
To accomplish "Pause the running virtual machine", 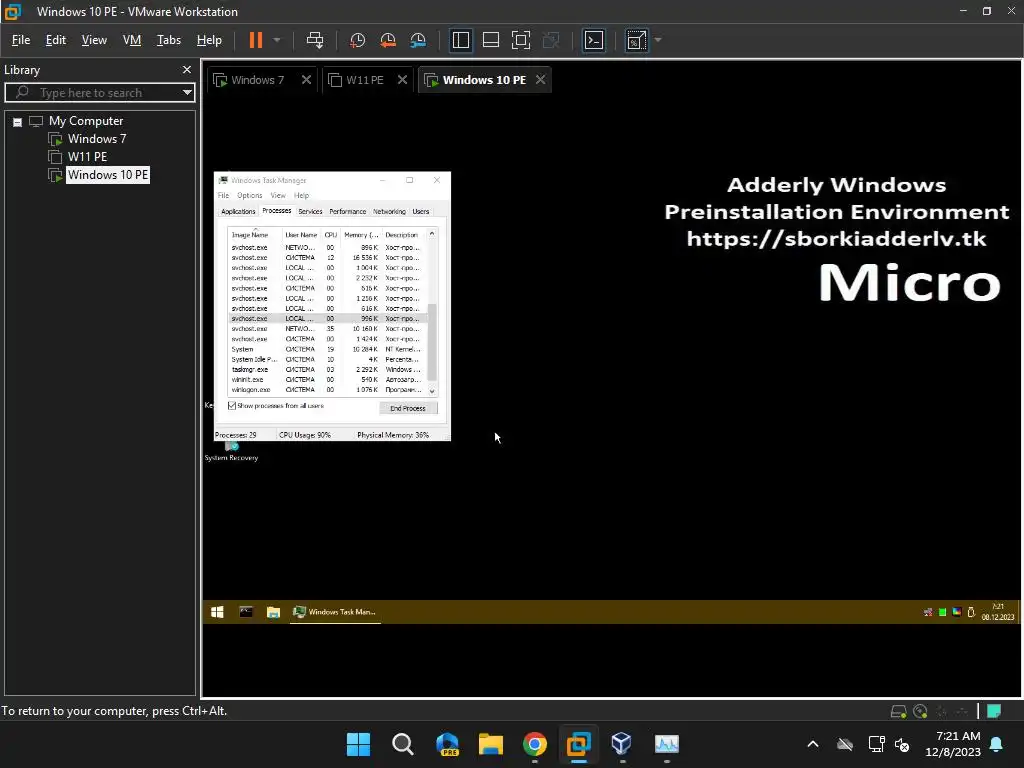I will (255, 40).
